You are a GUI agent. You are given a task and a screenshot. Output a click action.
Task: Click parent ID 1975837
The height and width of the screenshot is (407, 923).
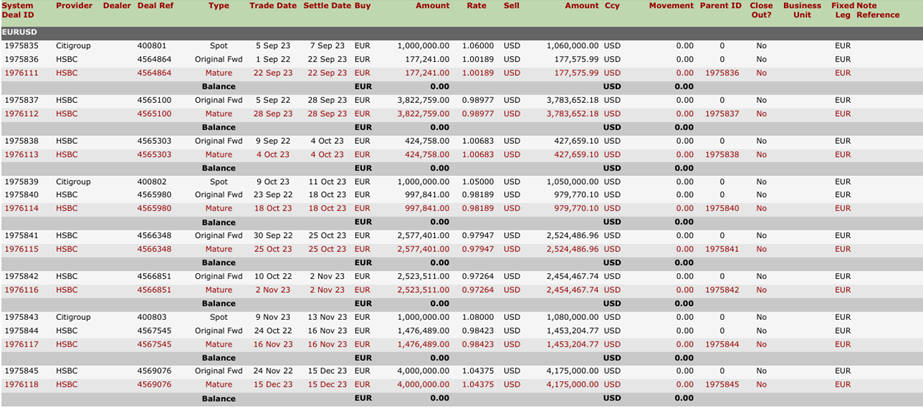tap(722, 114)
